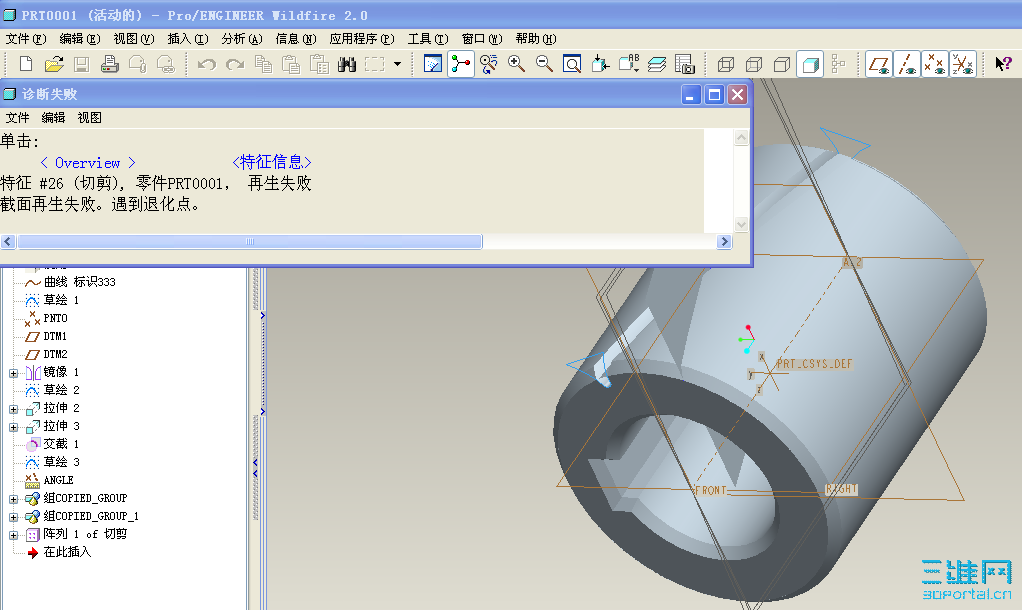Open the 工具(T) menu
The height and width of the screenshot is (610, 1022).
[428, 39]
